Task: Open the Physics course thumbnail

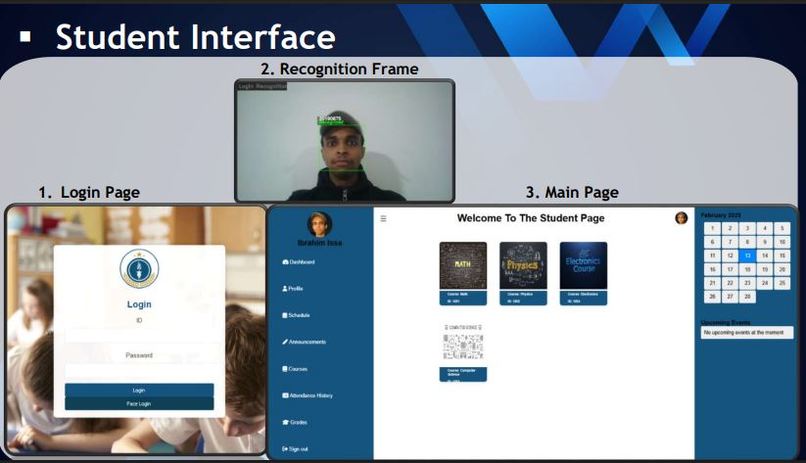Action: pyautogui.click(x=523, y=266)
